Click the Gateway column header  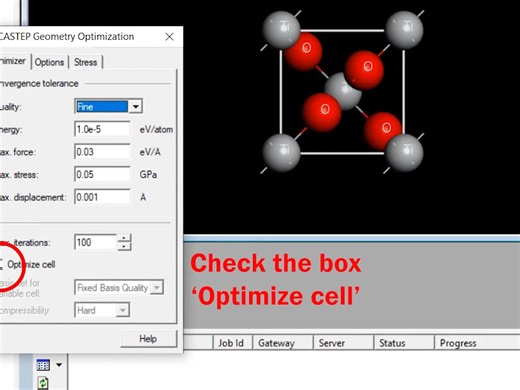(x=283, y=343)
